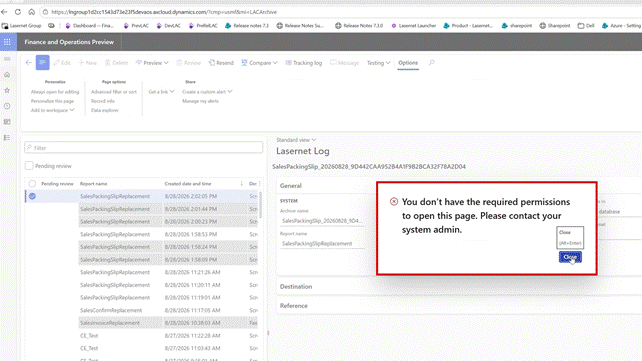This screenshot has width=642, height=361.
Task: Click the Report name field in General
Action: pos(322,244)
